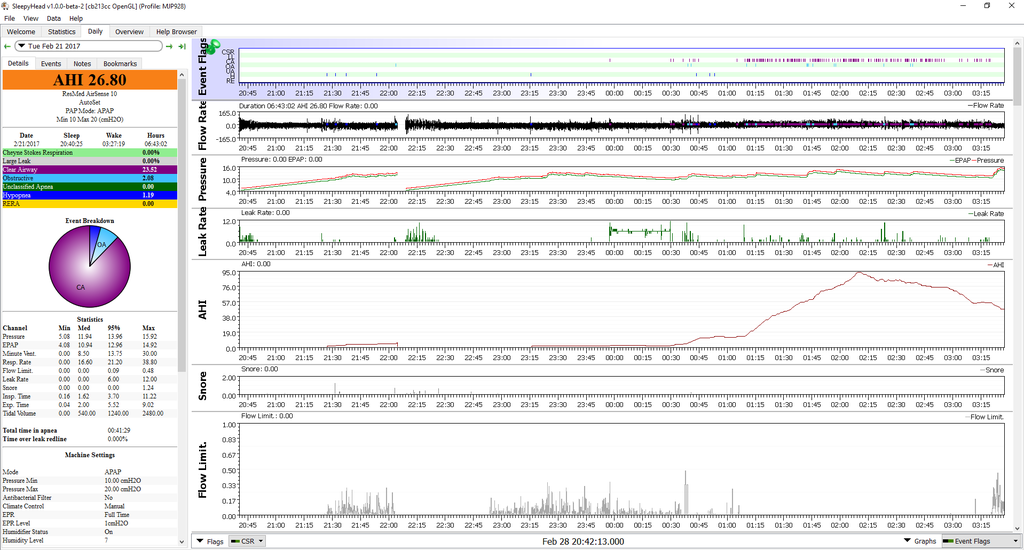Viewport: 1024px width, 550px height.
Task: Click the Obstructive row in event summary
Action: pos(88,178)
